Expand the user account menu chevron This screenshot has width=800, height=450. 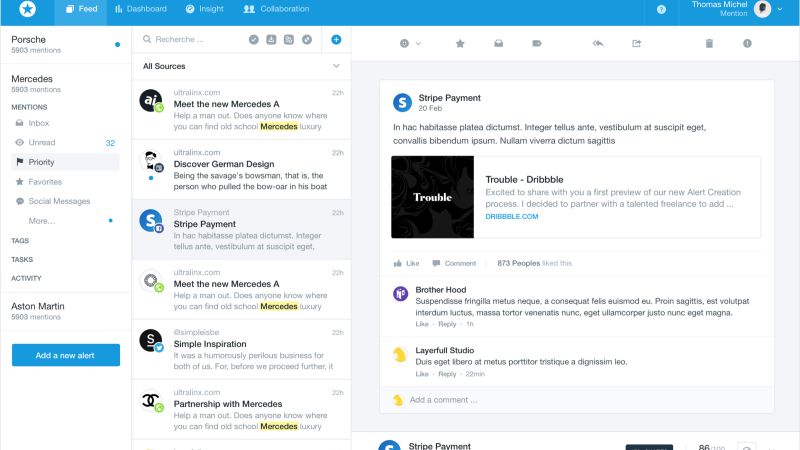coord(780,9)
